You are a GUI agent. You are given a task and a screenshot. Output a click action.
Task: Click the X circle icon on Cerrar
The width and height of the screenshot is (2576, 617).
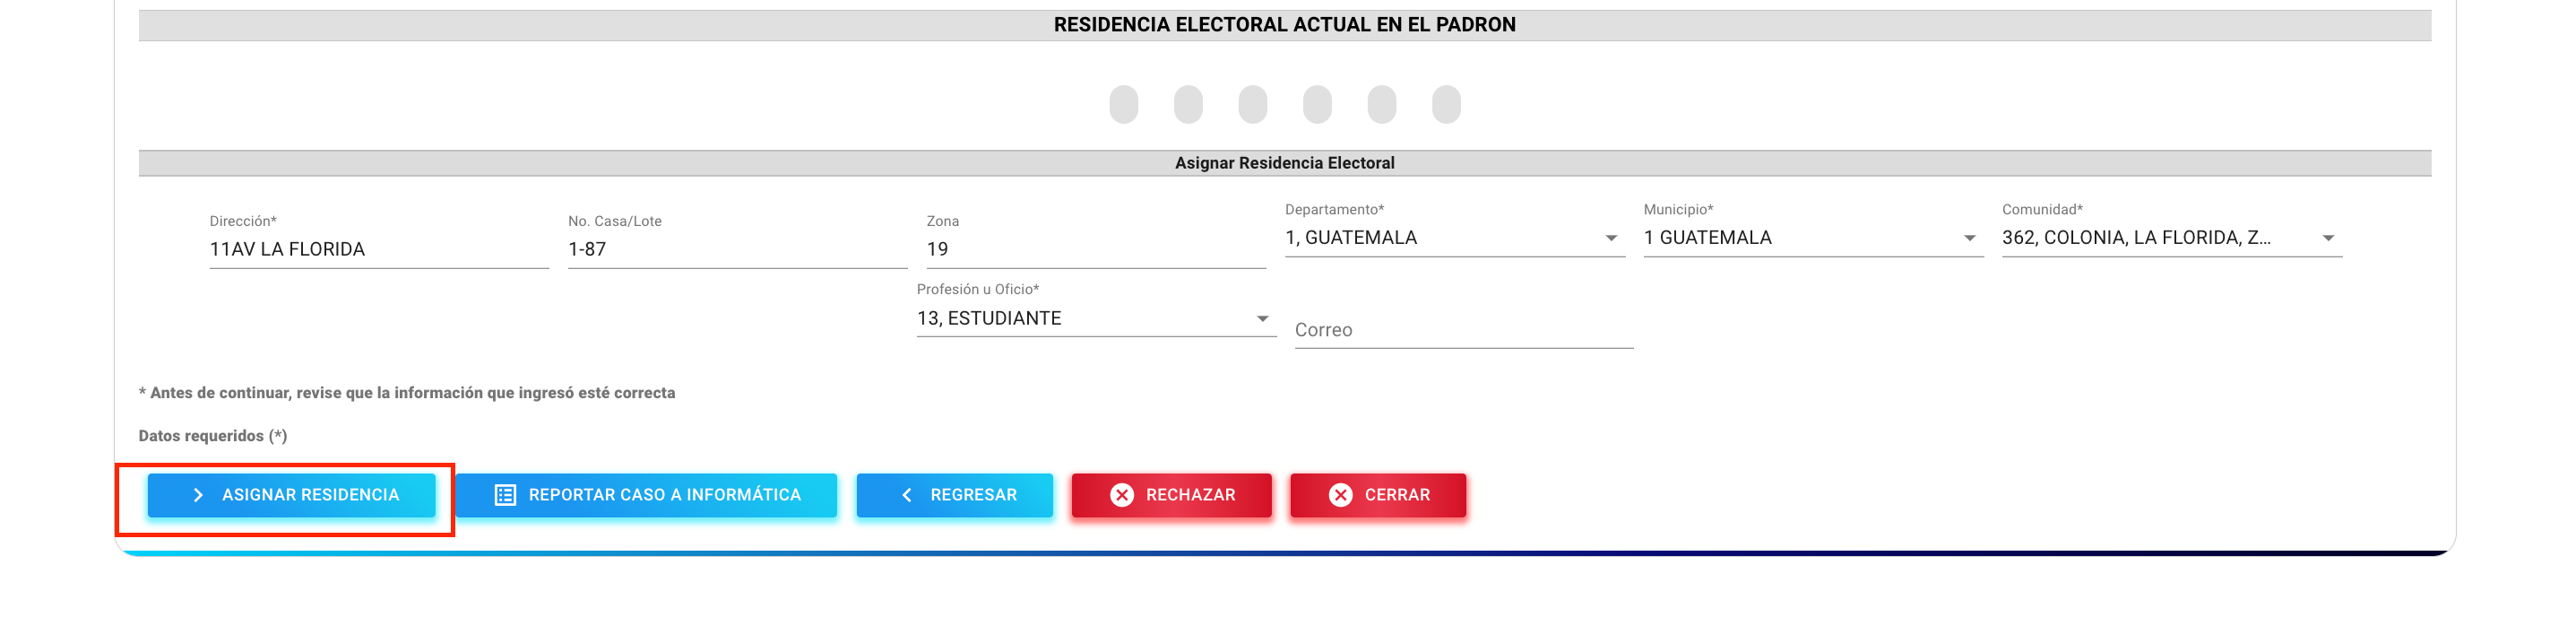[x=1340, y=495]
